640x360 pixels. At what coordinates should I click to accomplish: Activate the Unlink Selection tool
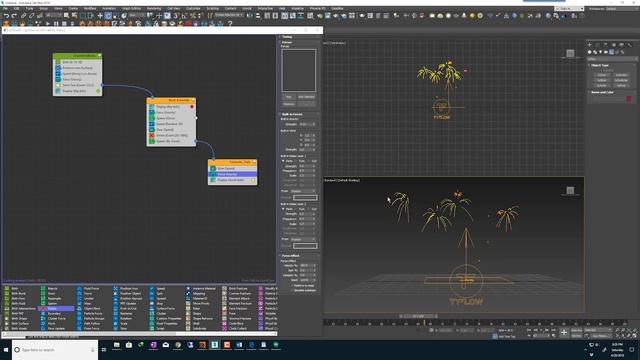point(32,16)
